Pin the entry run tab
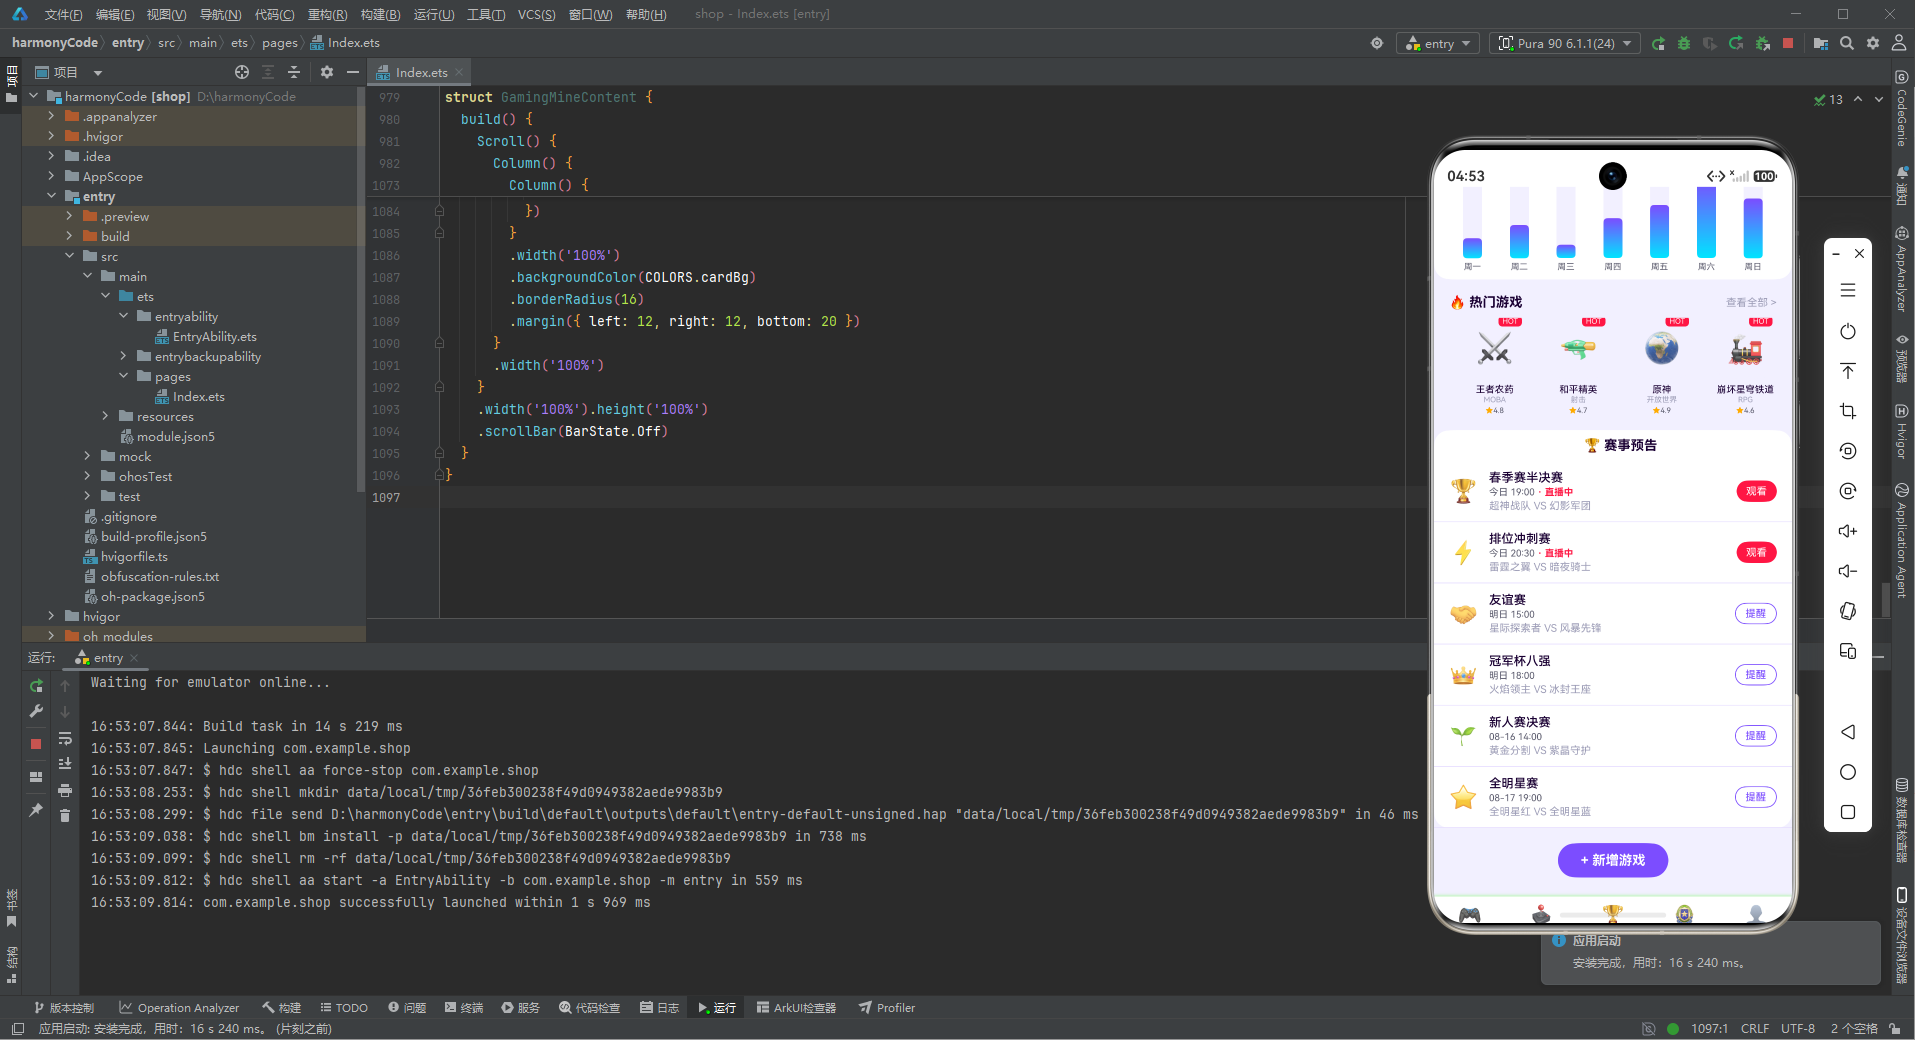 pos(36,809)
